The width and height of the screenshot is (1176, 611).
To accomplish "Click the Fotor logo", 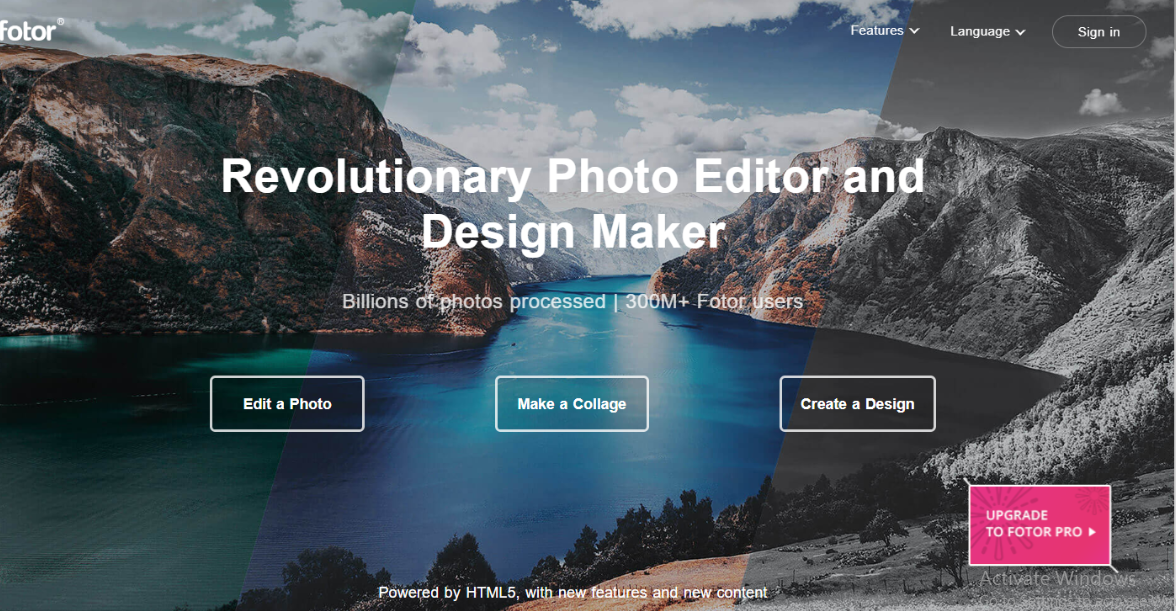I will (x=28, y=31).
